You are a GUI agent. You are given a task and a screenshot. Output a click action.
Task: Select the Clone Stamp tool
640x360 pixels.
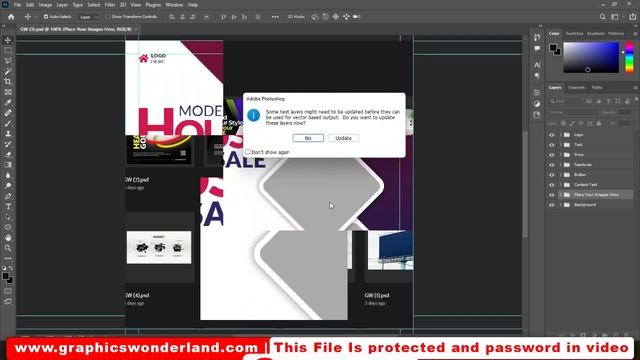point(8,134)
